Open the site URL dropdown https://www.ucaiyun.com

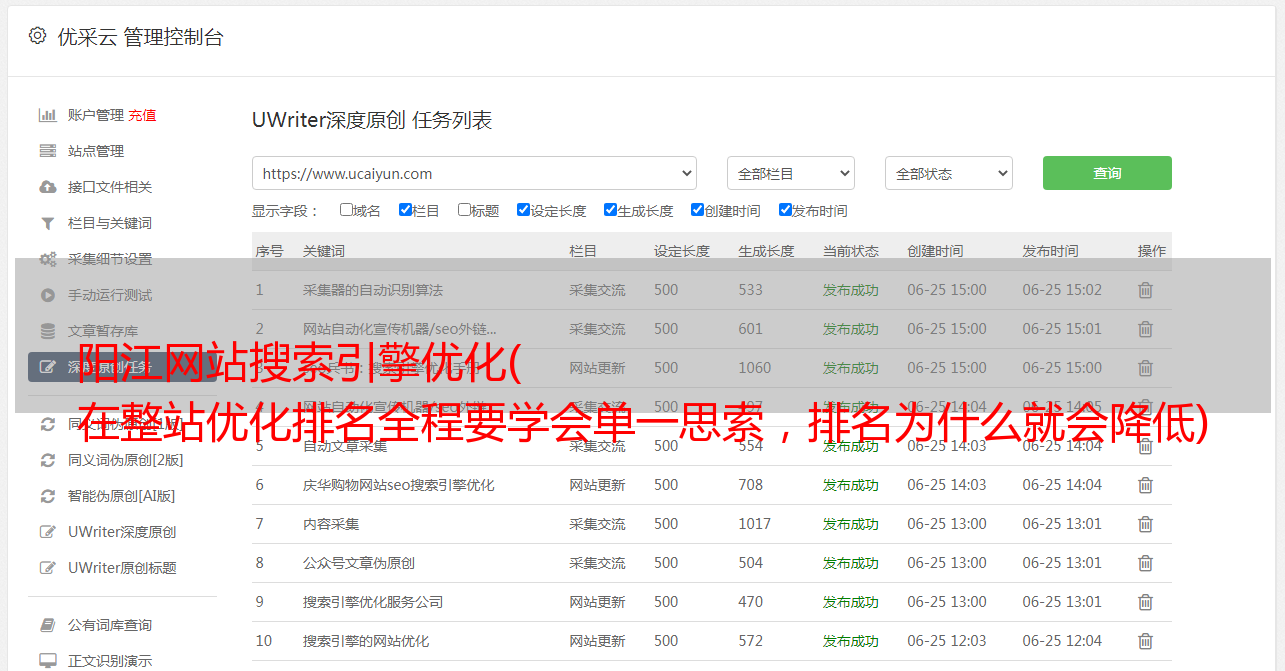pyautogui.click(x=474, y=173)
